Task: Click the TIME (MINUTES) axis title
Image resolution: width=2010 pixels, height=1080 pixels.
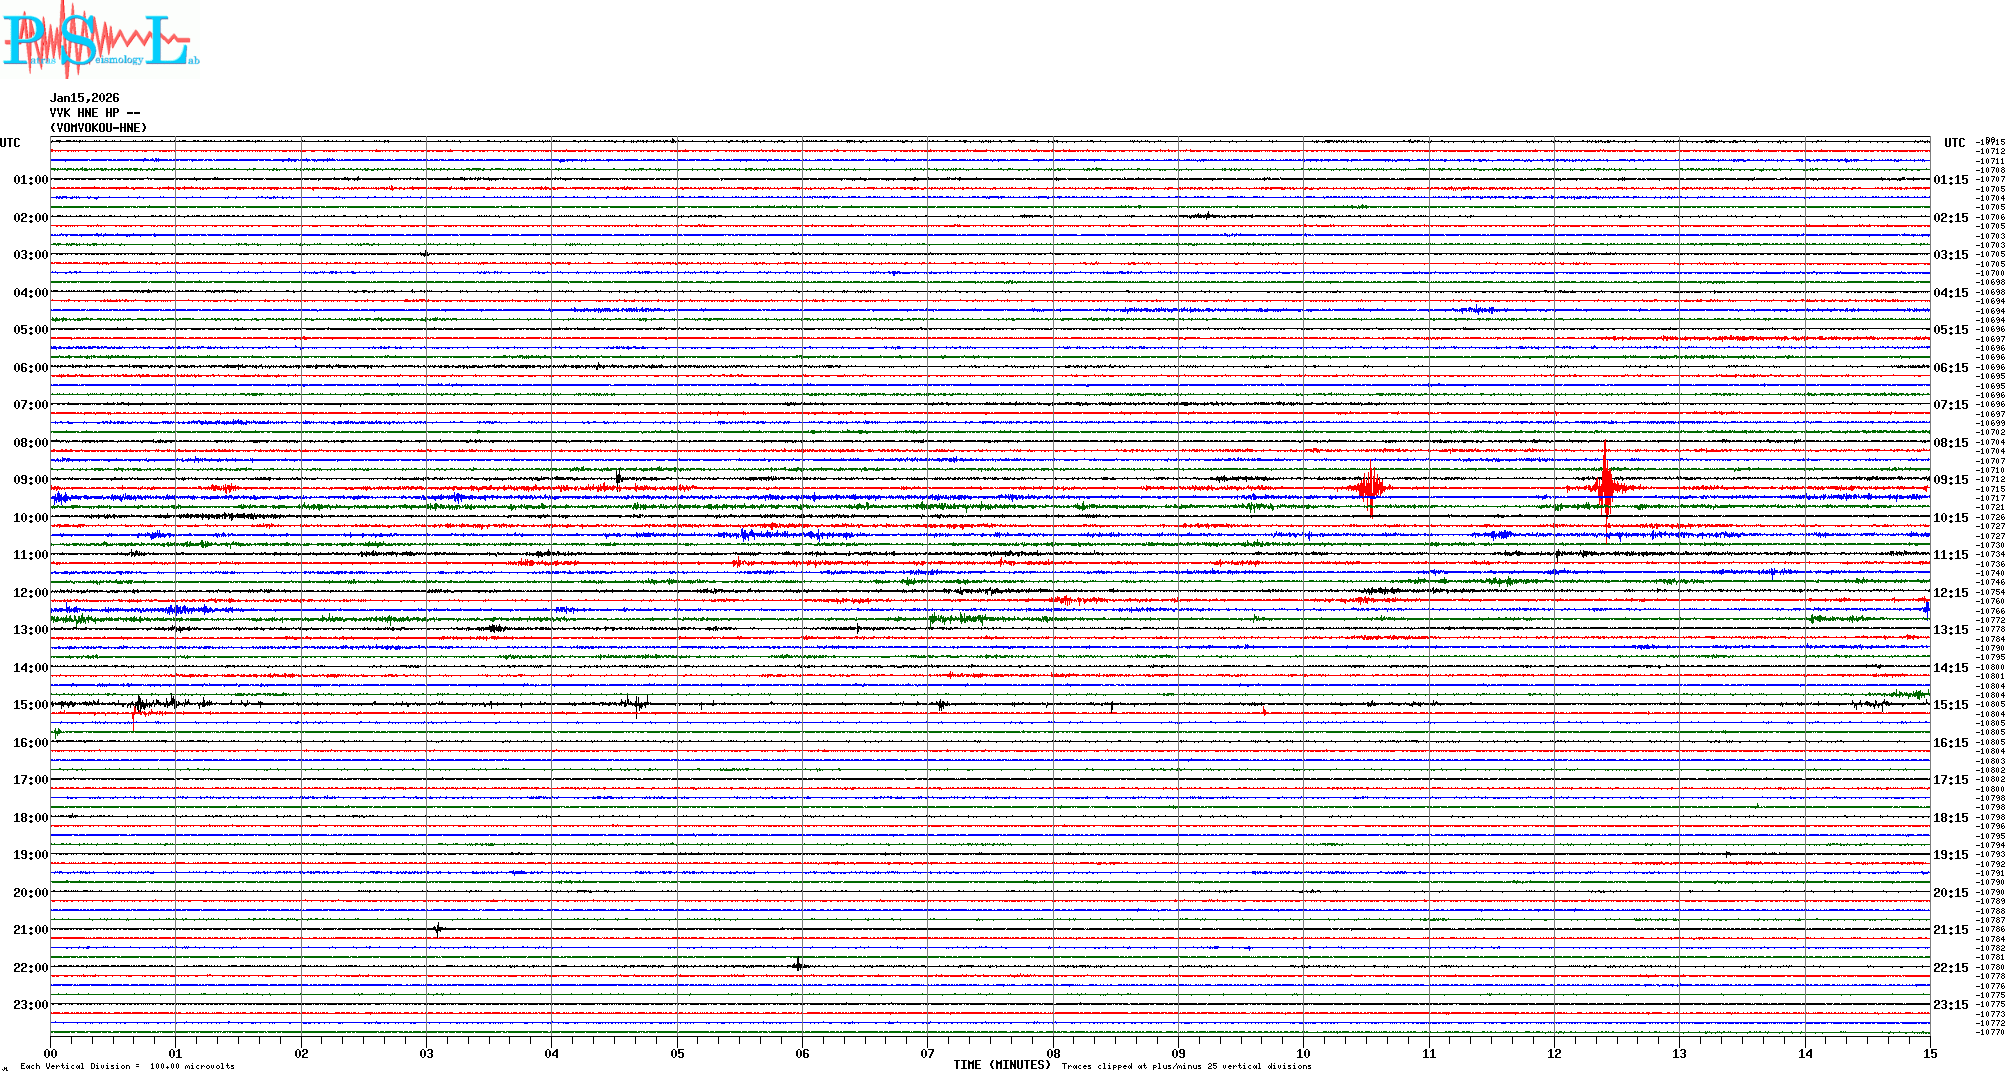Action: pos(1002,1065)
